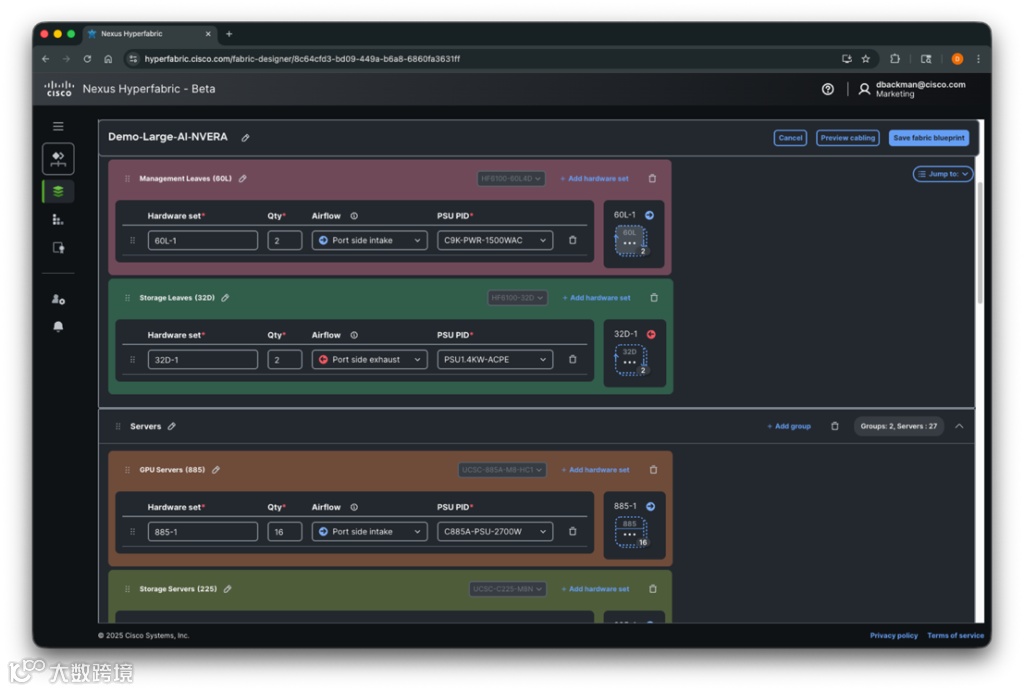
Task: Open Airflow dropdown for 885-1
Action: (370, 532)
